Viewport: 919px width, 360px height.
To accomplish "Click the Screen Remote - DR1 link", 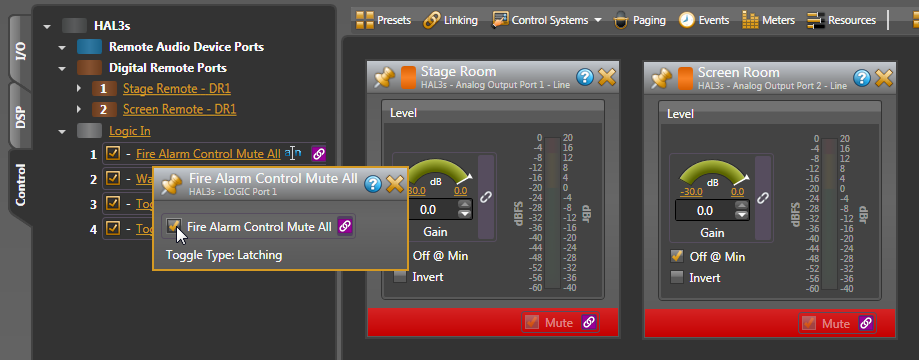I will tap(180, 110).
